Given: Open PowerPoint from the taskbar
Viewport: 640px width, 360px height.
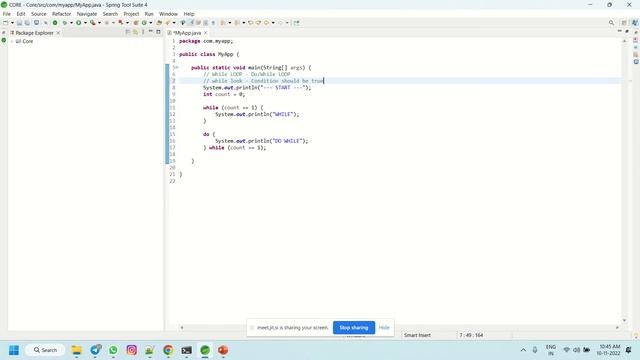Looking at the screenshot, I should point(223,350).
